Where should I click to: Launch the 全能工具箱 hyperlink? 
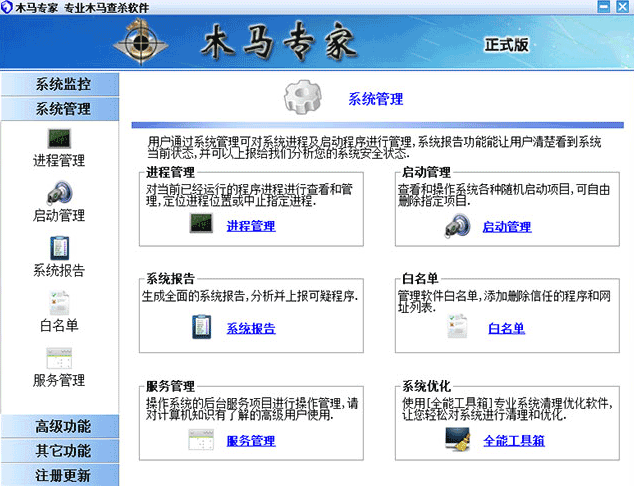[x=514, y=441]
